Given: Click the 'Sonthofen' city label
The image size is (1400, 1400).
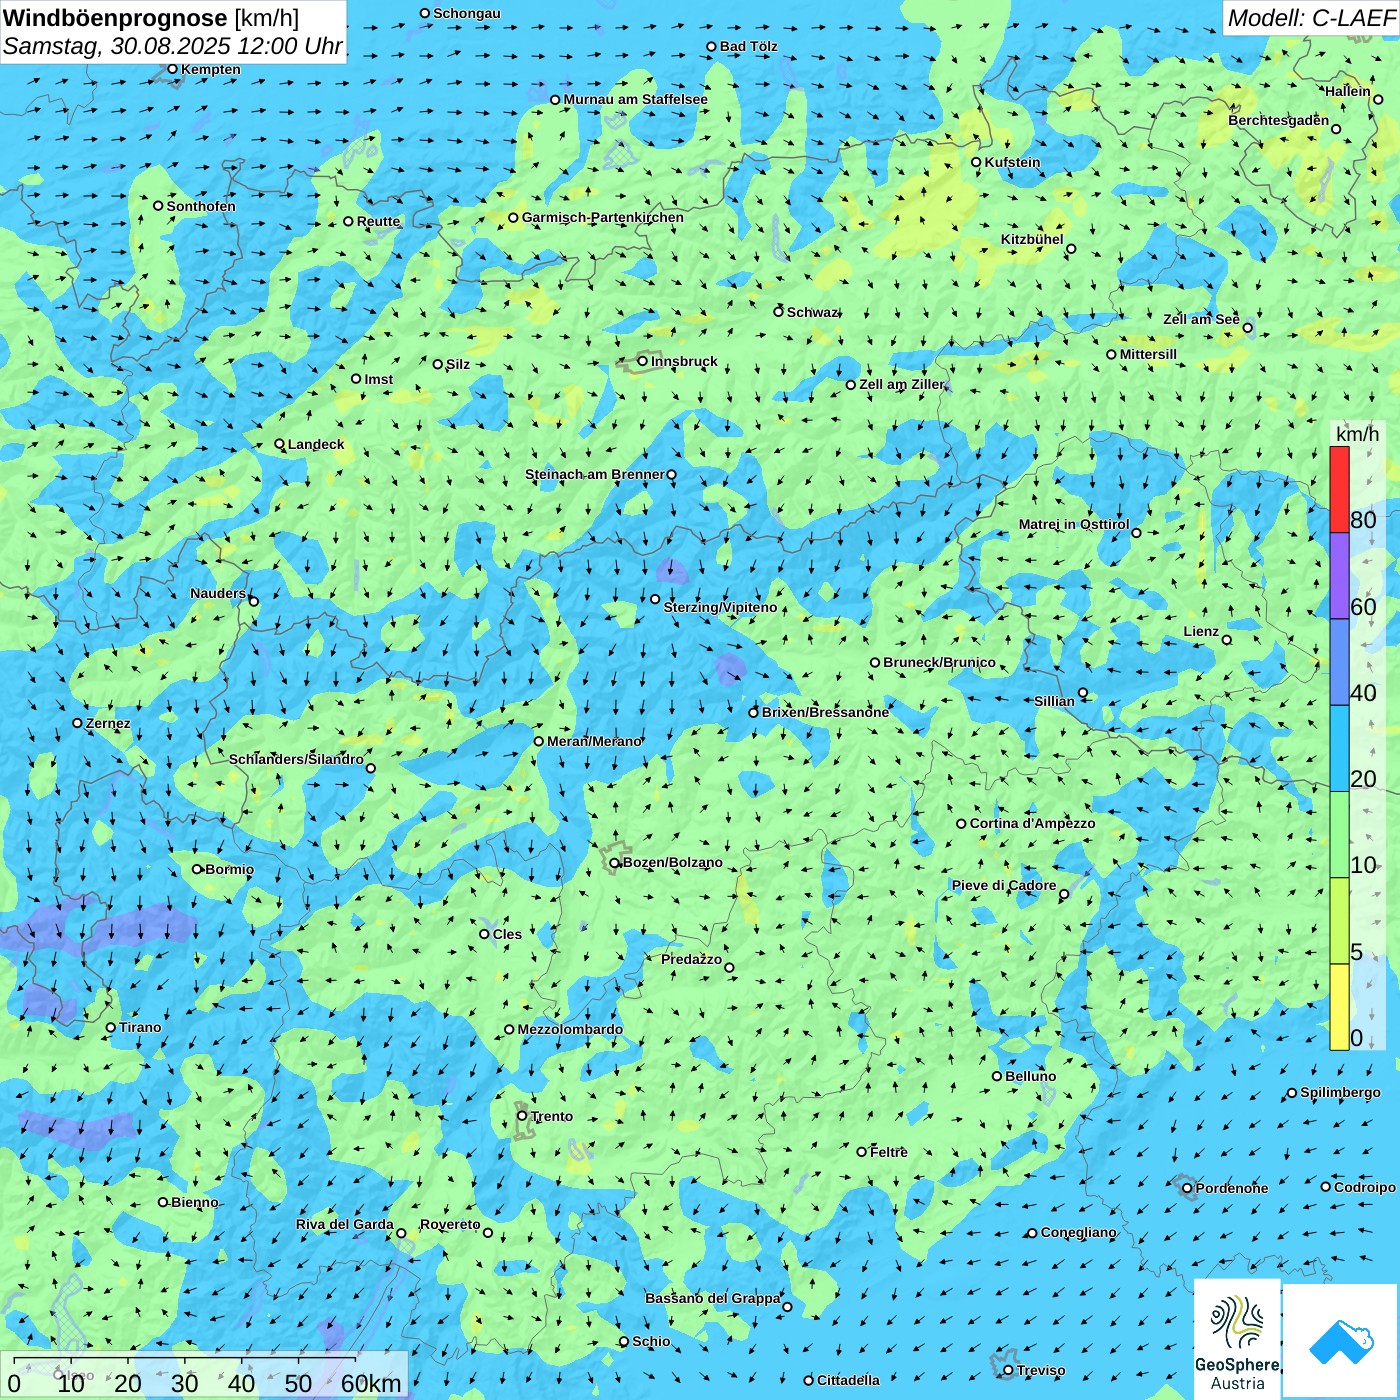Looking at the screenshot, I should pos(201,206).
